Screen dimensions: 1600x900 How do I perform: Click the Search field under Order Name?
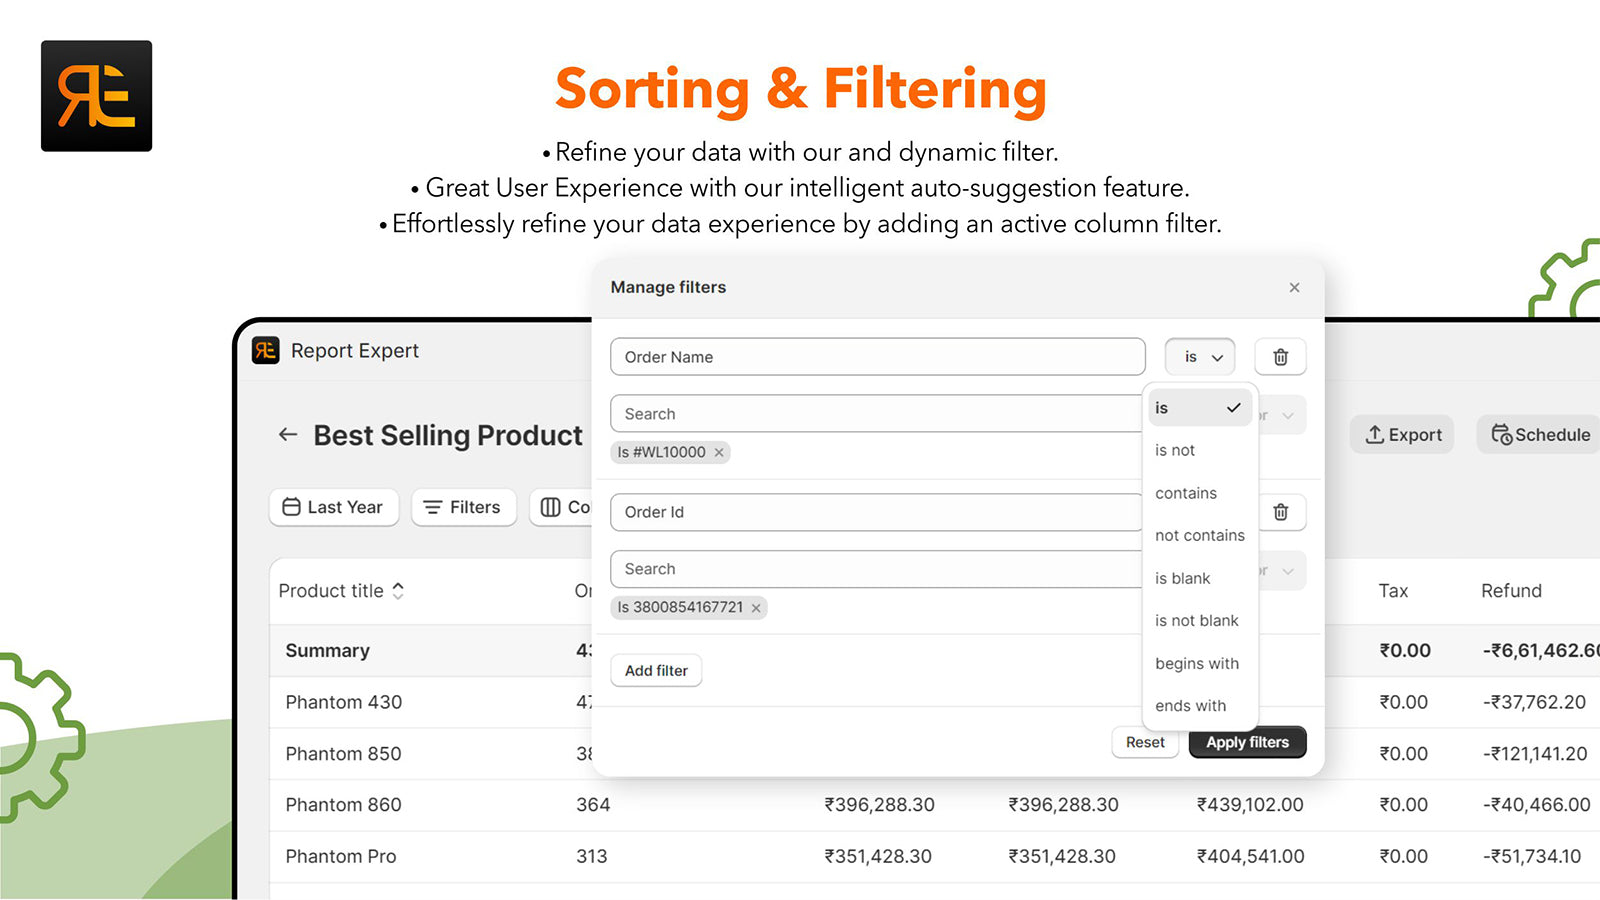[877, 413]
